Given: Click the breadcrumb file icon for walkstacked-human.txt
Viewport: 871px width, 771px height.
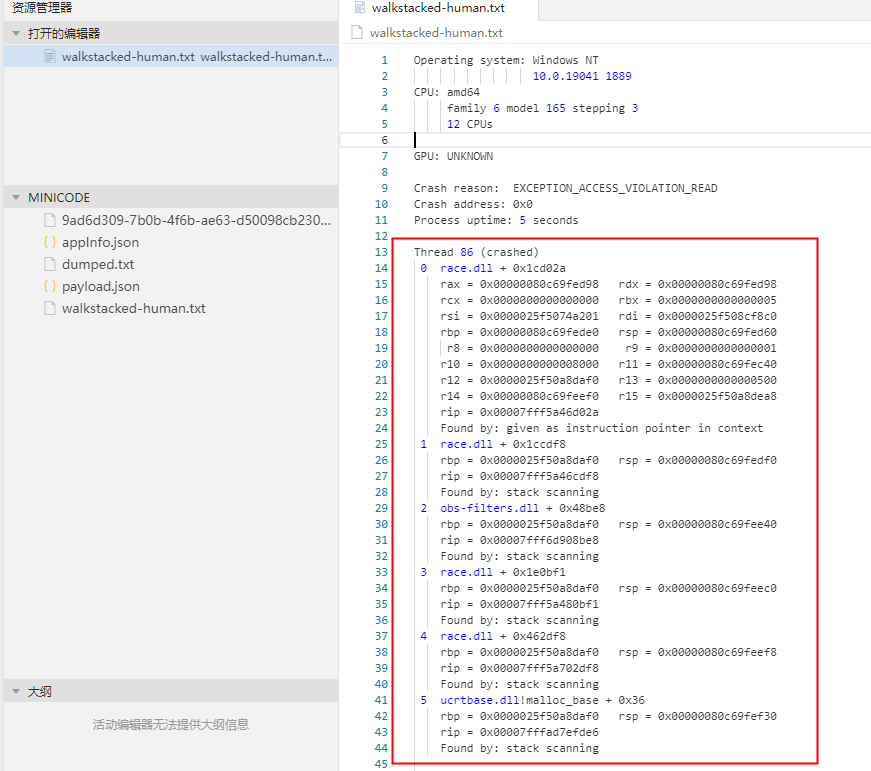Looking at the screenshot, I should pos(357,32).
